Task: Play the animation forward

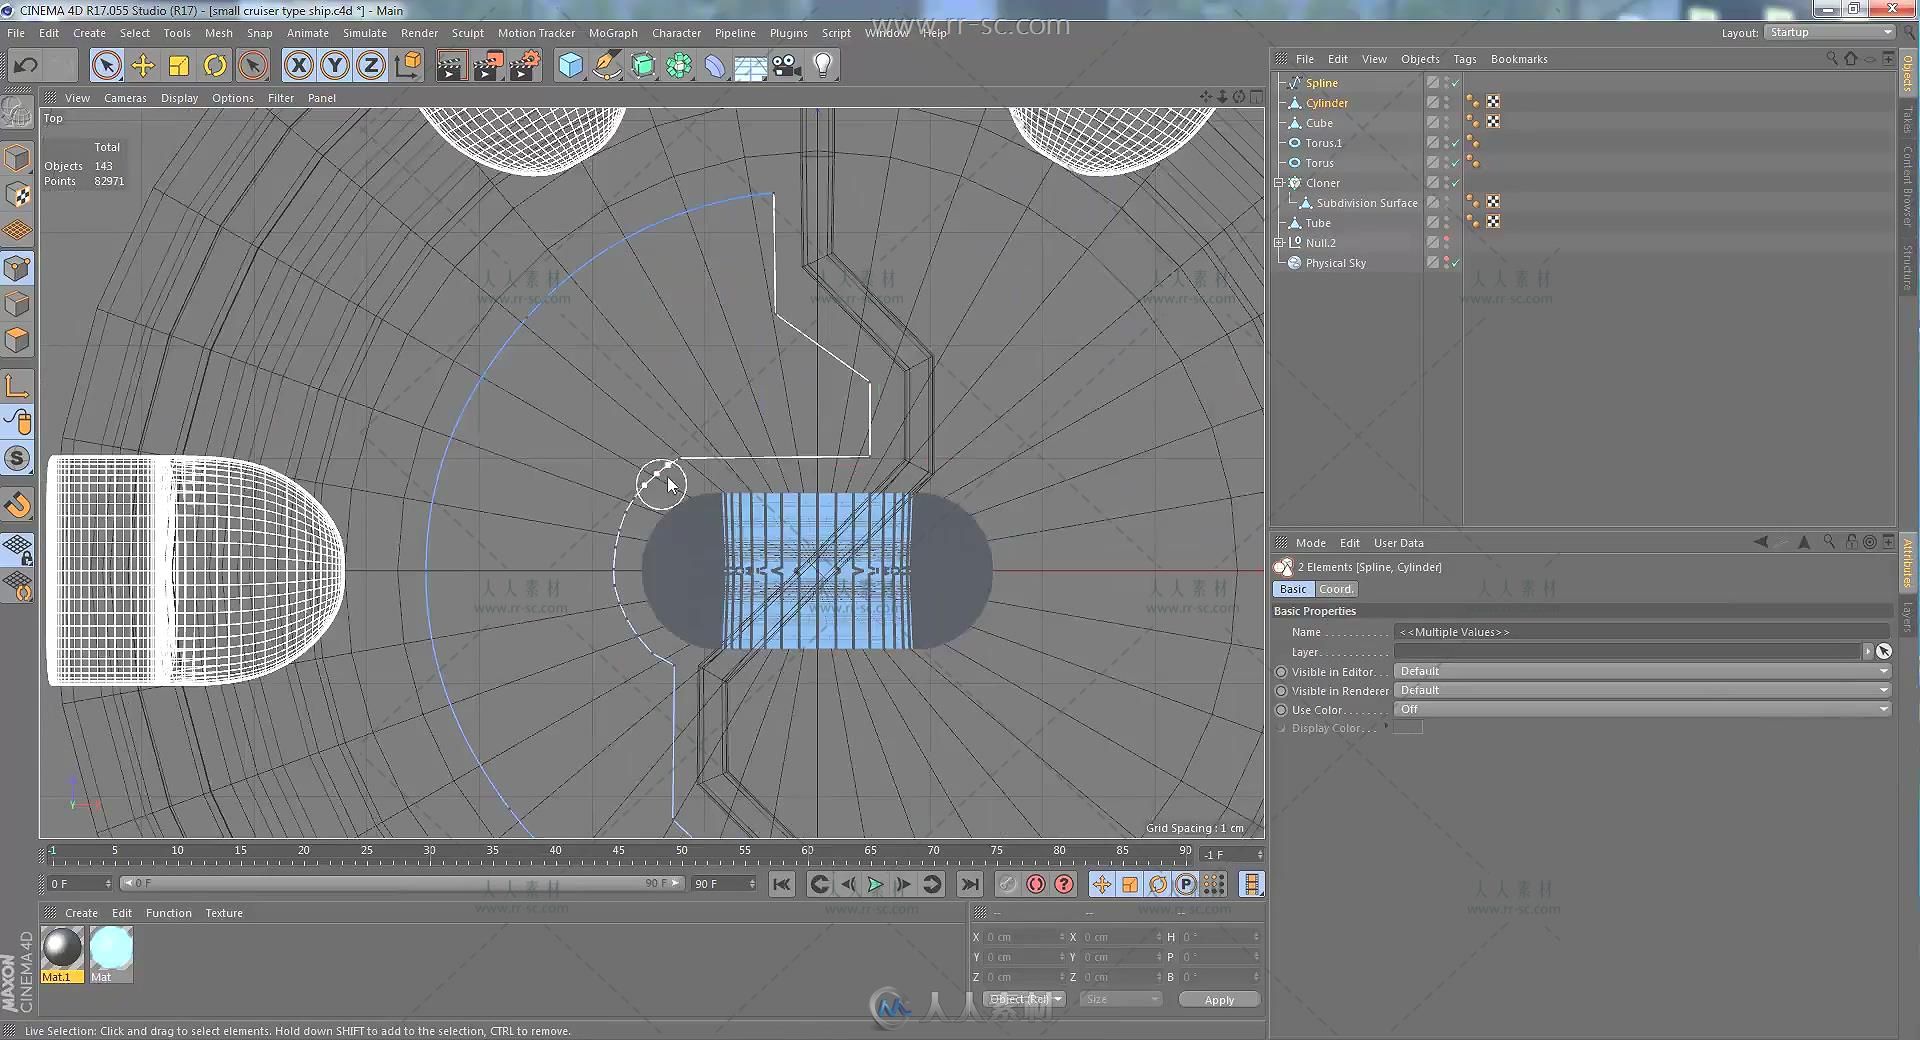Action: pyautogui.click(x=875, y=884)
